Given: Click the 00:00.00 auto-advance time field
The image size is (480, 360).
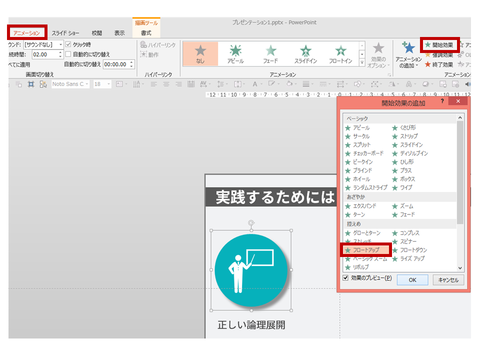Looking at the screenshot, I should (x=118, y=64).
